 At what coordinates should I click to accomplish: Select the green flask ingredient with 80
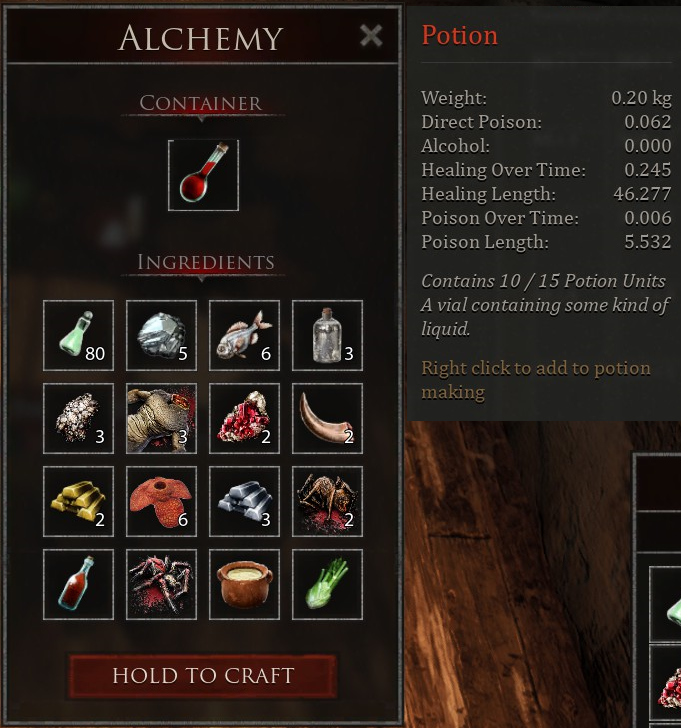point(78,335)
